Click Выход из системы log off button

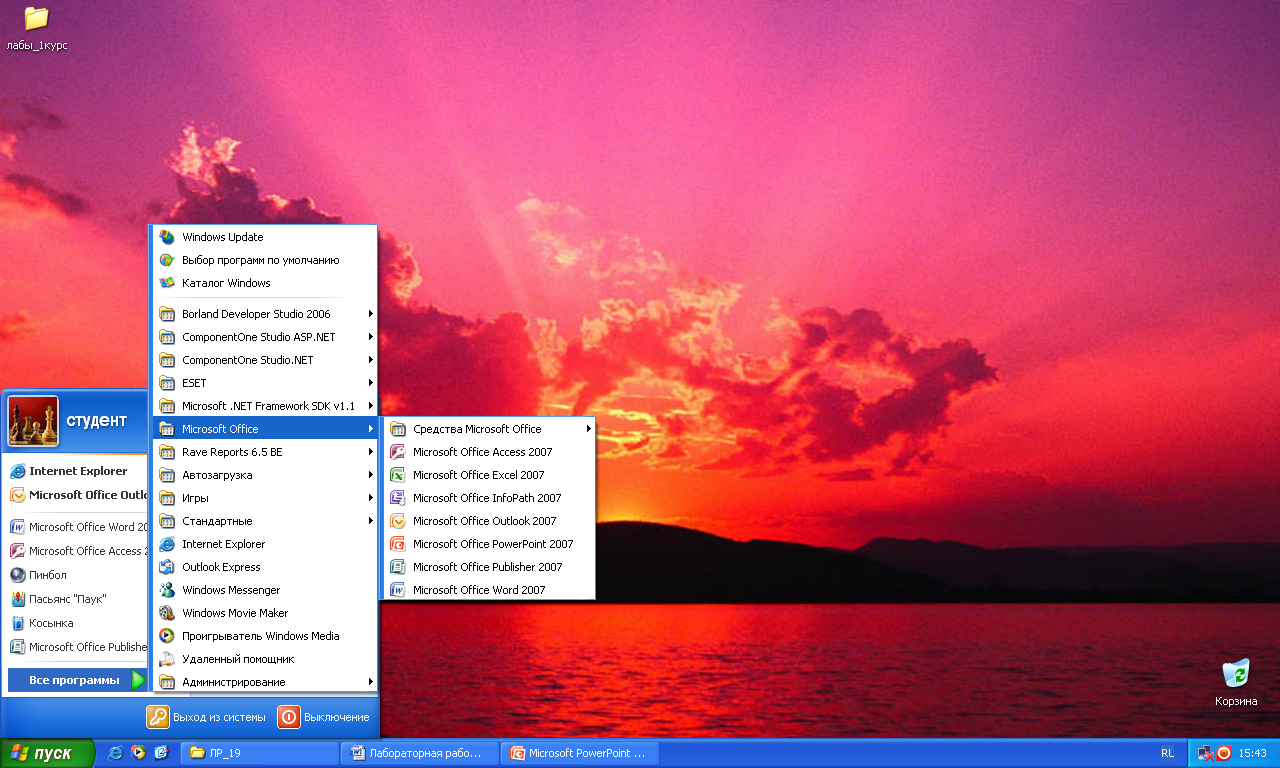(x=207, y=717)
